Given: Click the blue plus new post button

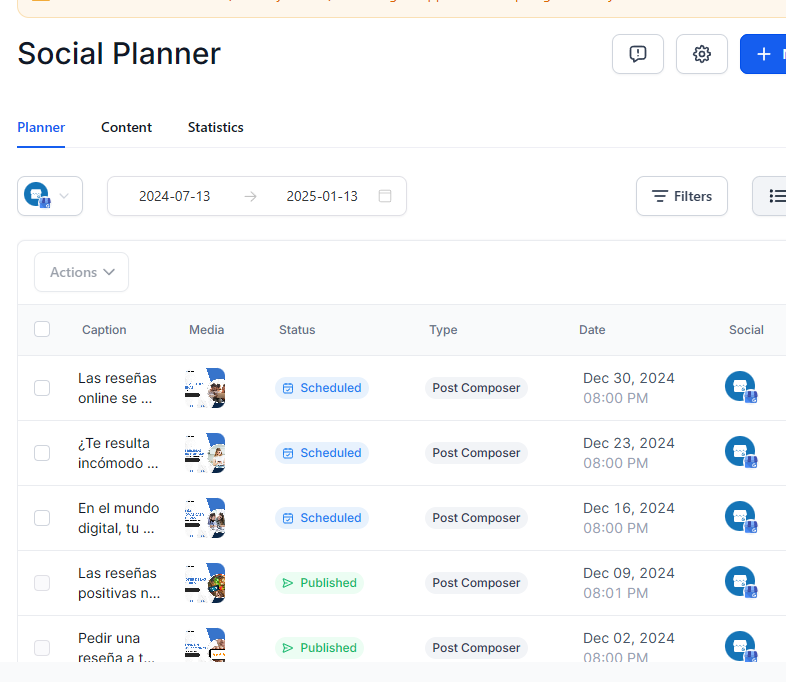Looking at the screenshot, I should 763,54.
